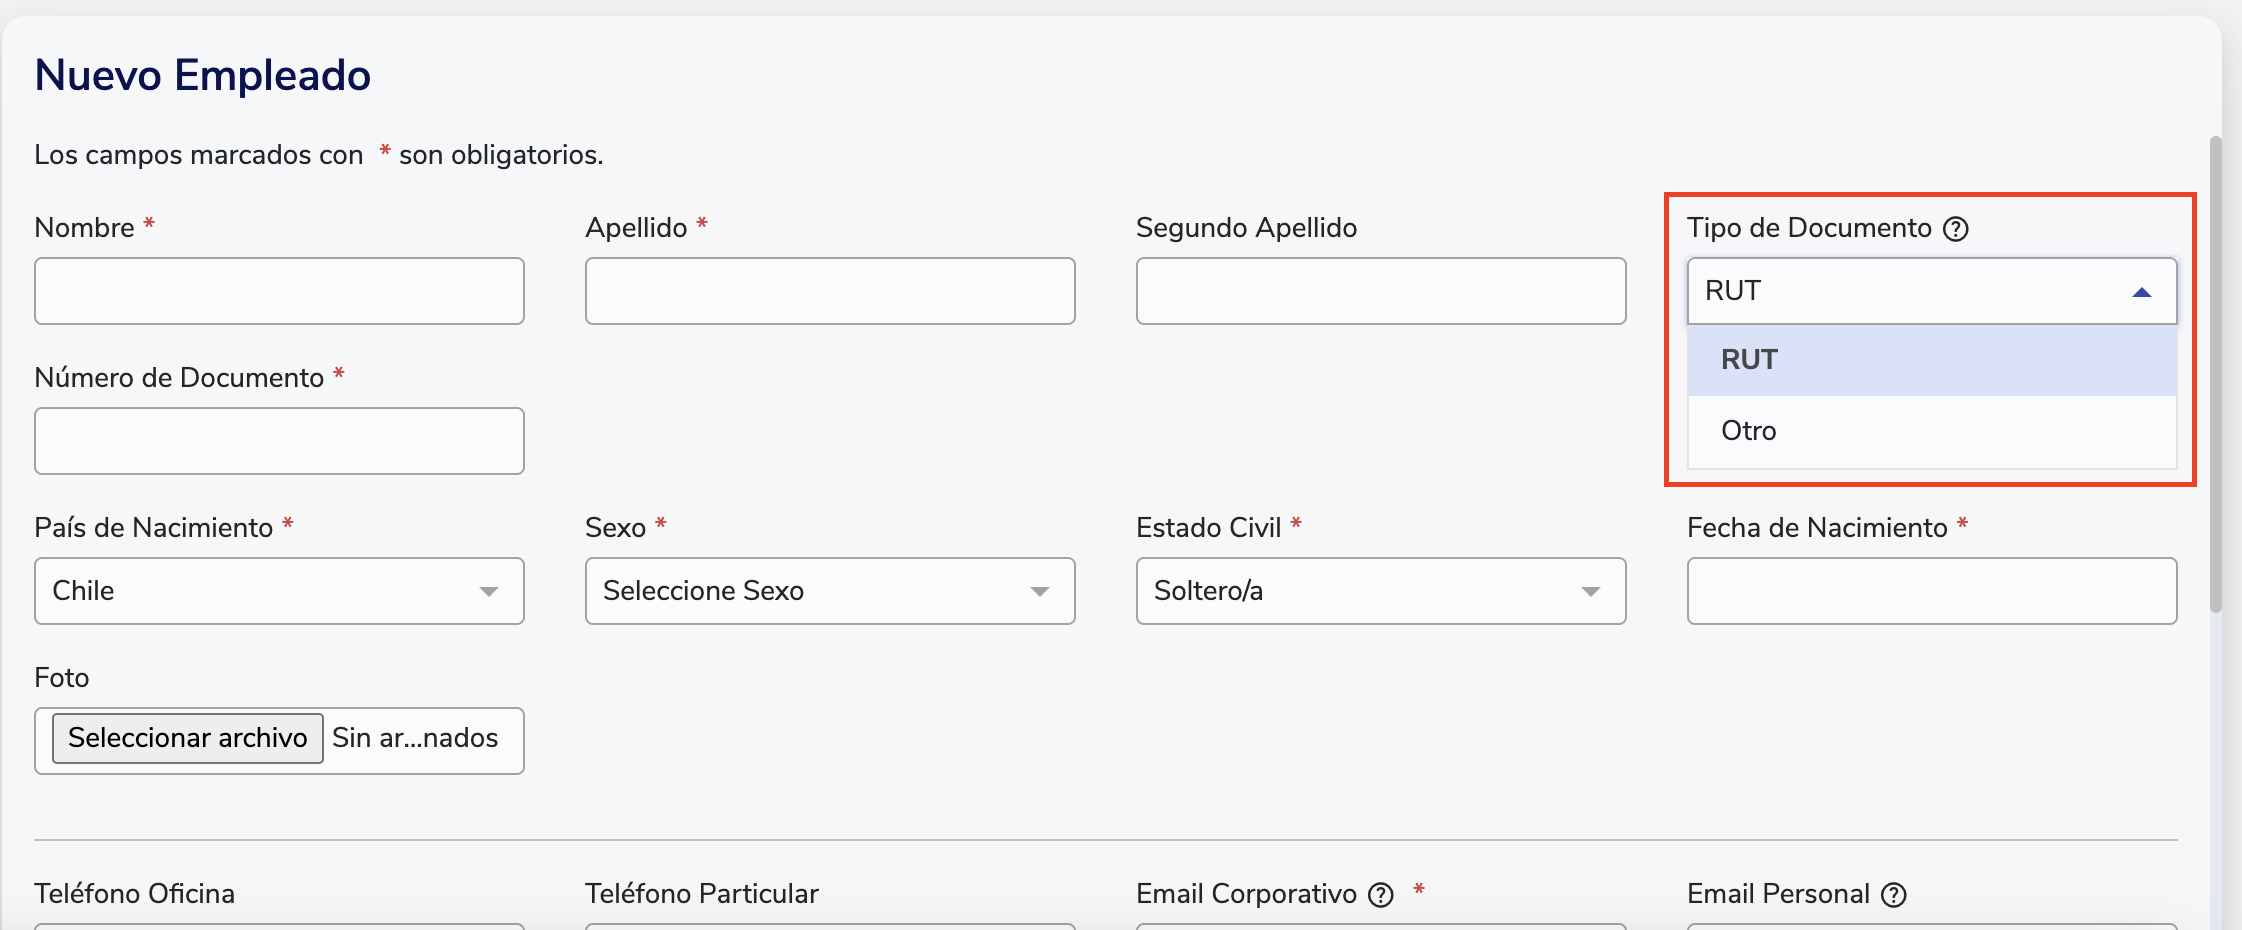Click the País de Nacimiento arrow icon
2242x930 pixels.
[489, 592]
